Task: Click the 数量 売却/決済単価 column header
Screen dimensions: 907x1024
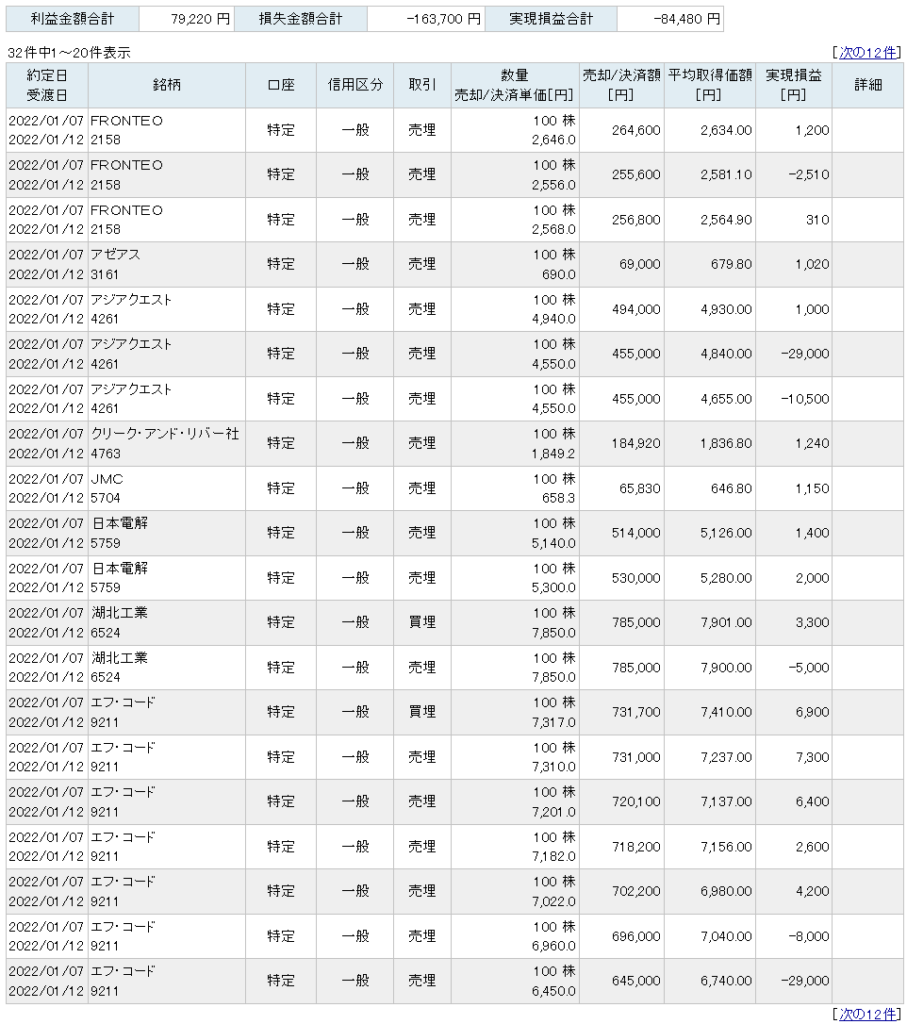Action: pos(515,86)
